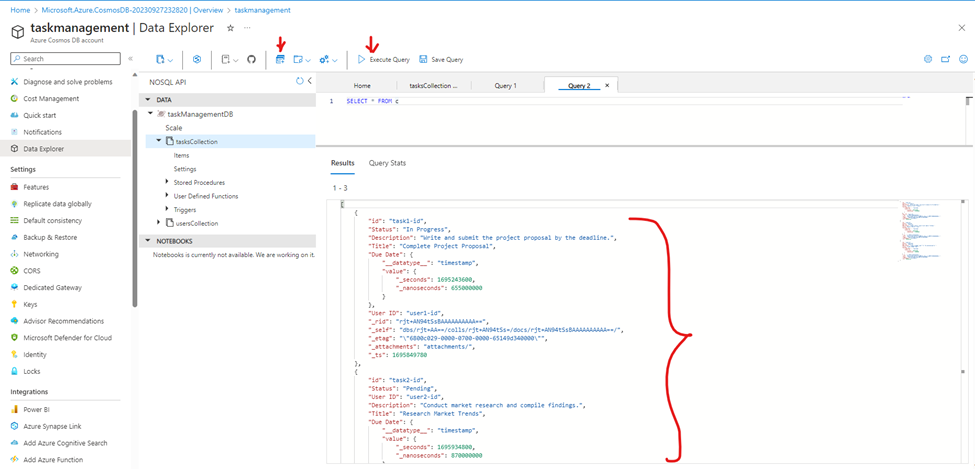This screenshot has width=975, height=469.
Task: Click the open full screen icon
Action: [946, 59]
